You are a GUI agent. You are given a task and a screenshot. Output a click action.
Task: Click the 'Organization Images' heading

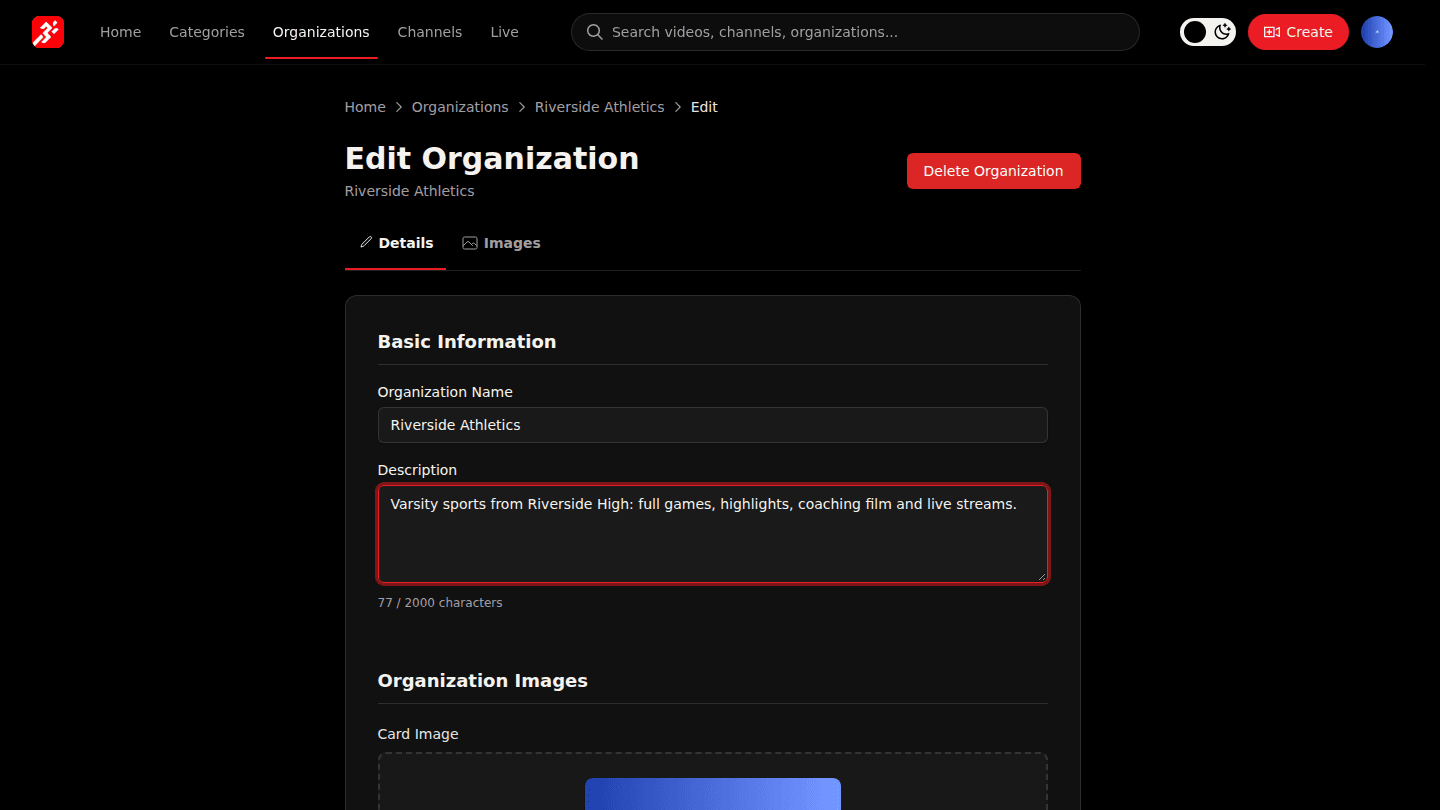482,681
